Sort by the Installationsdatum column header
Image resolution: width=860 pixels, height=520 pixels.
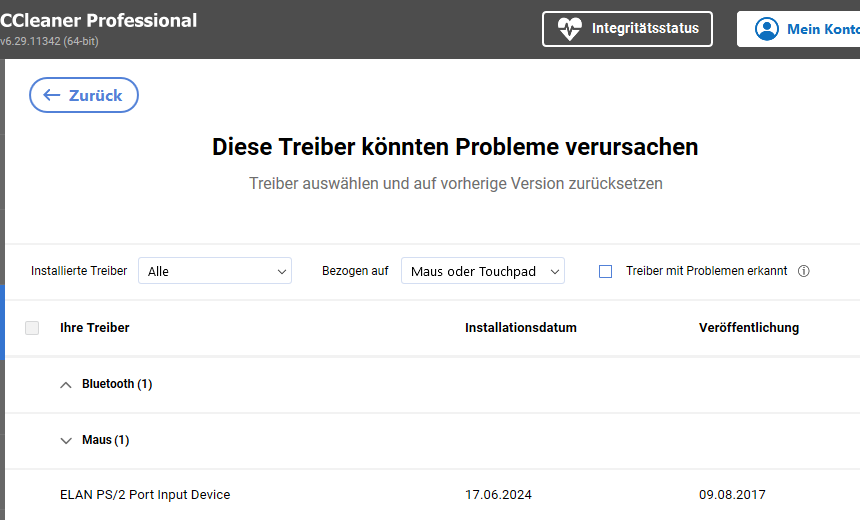(520, 328)
